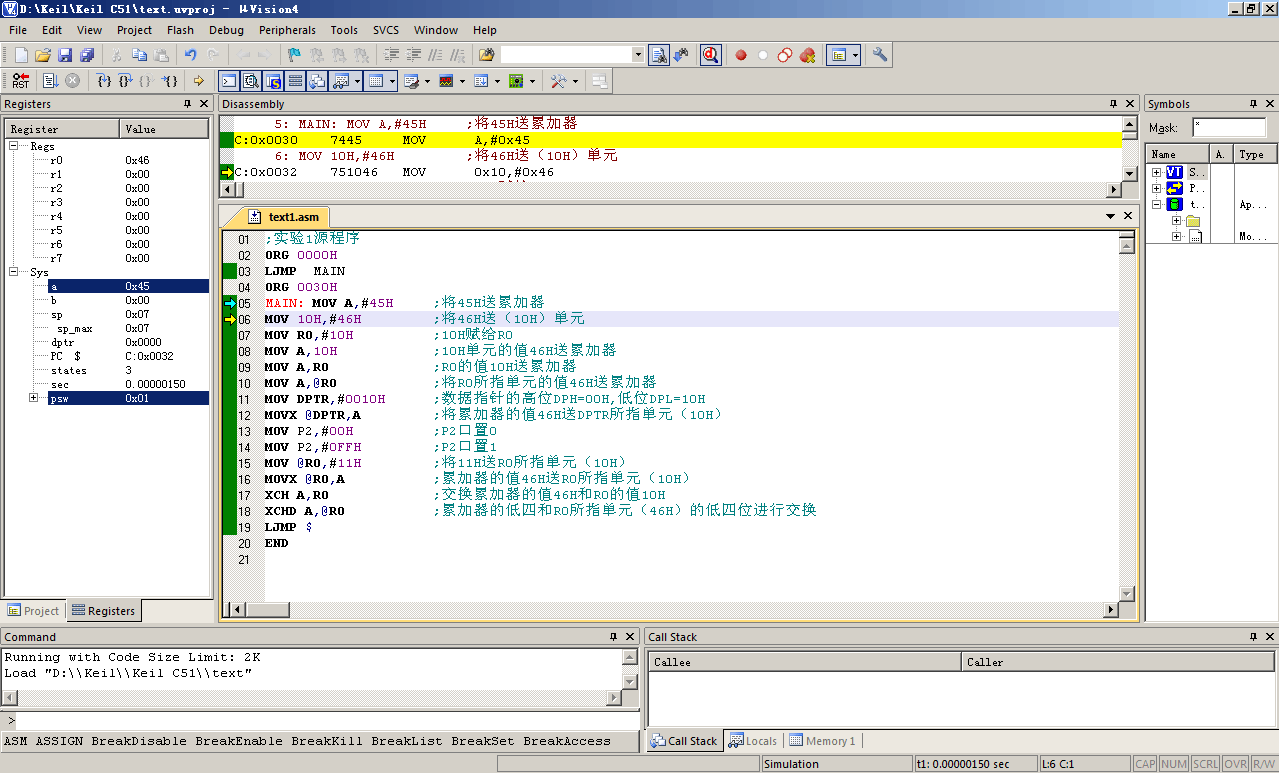
Task: Expand the psw register node
Action: [x=33, y=398]
